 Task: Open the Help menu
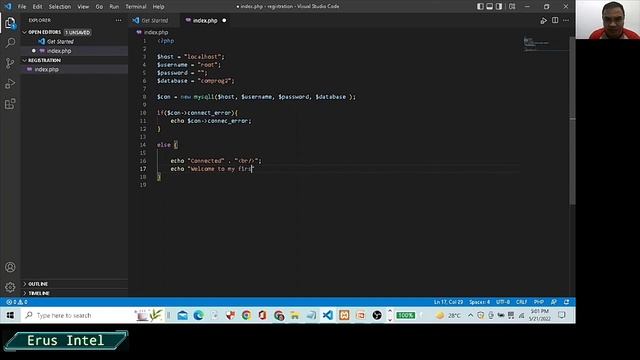point(158,7)
